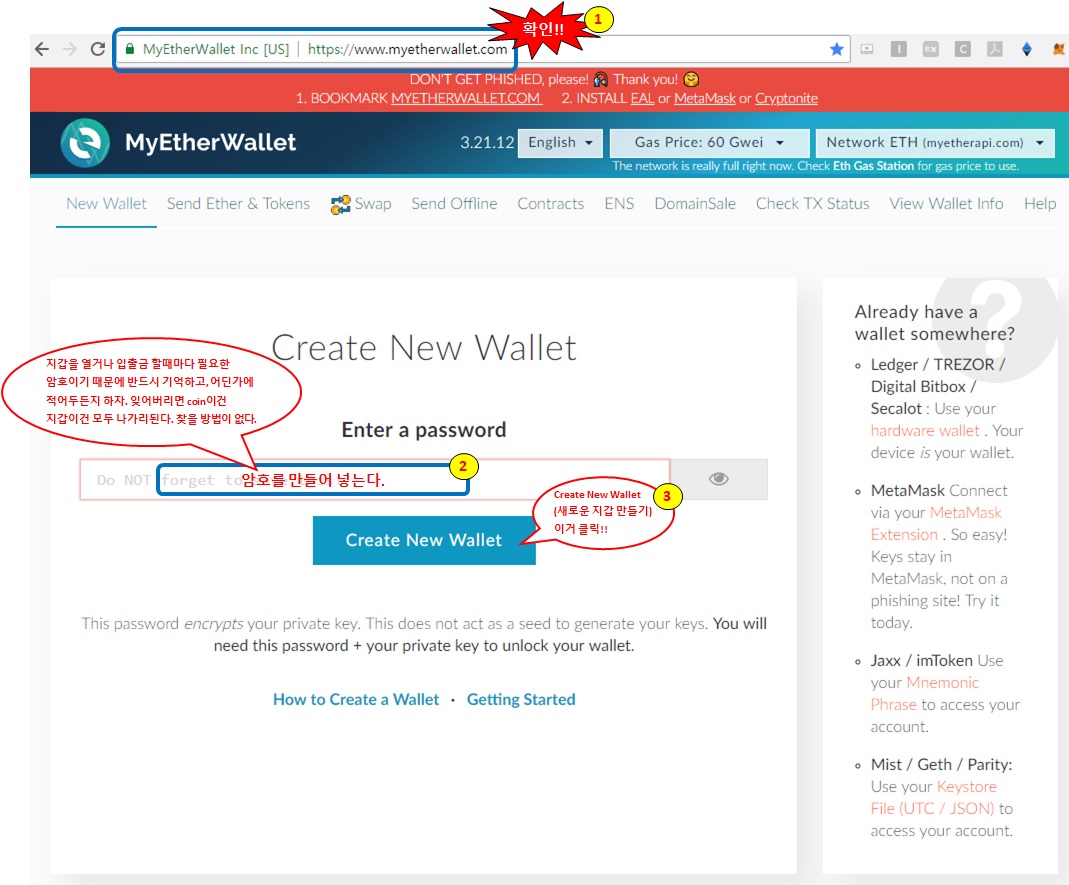Image resolution: width=1069 pixels, height=885 pixels.
Task: Select the New Wallet tab
Action: point(106,204)
